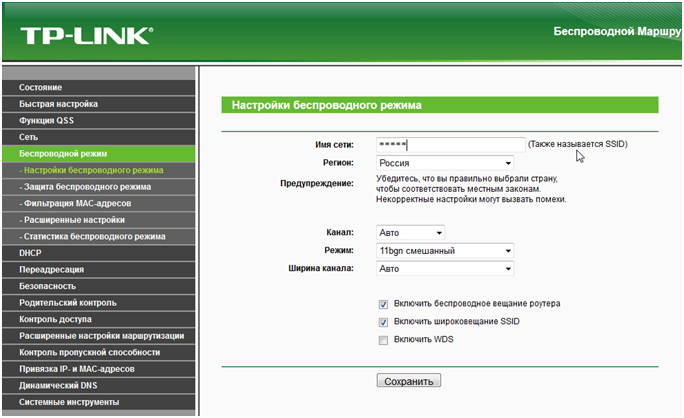Image resolution: width=684 pixels, height=418 pixels.
Task: Click the TP-LINK logo
Action: point(86,35)
